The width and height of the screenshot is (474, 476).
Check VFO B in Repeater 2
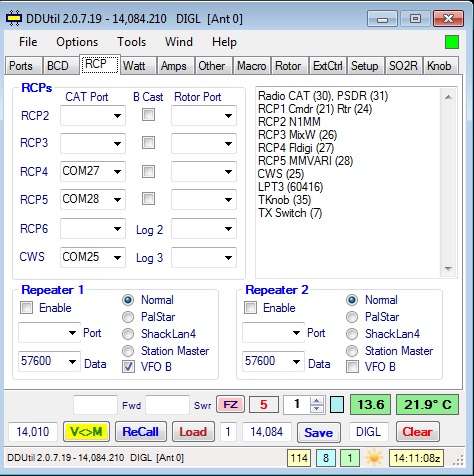click(x=352, y=367)
